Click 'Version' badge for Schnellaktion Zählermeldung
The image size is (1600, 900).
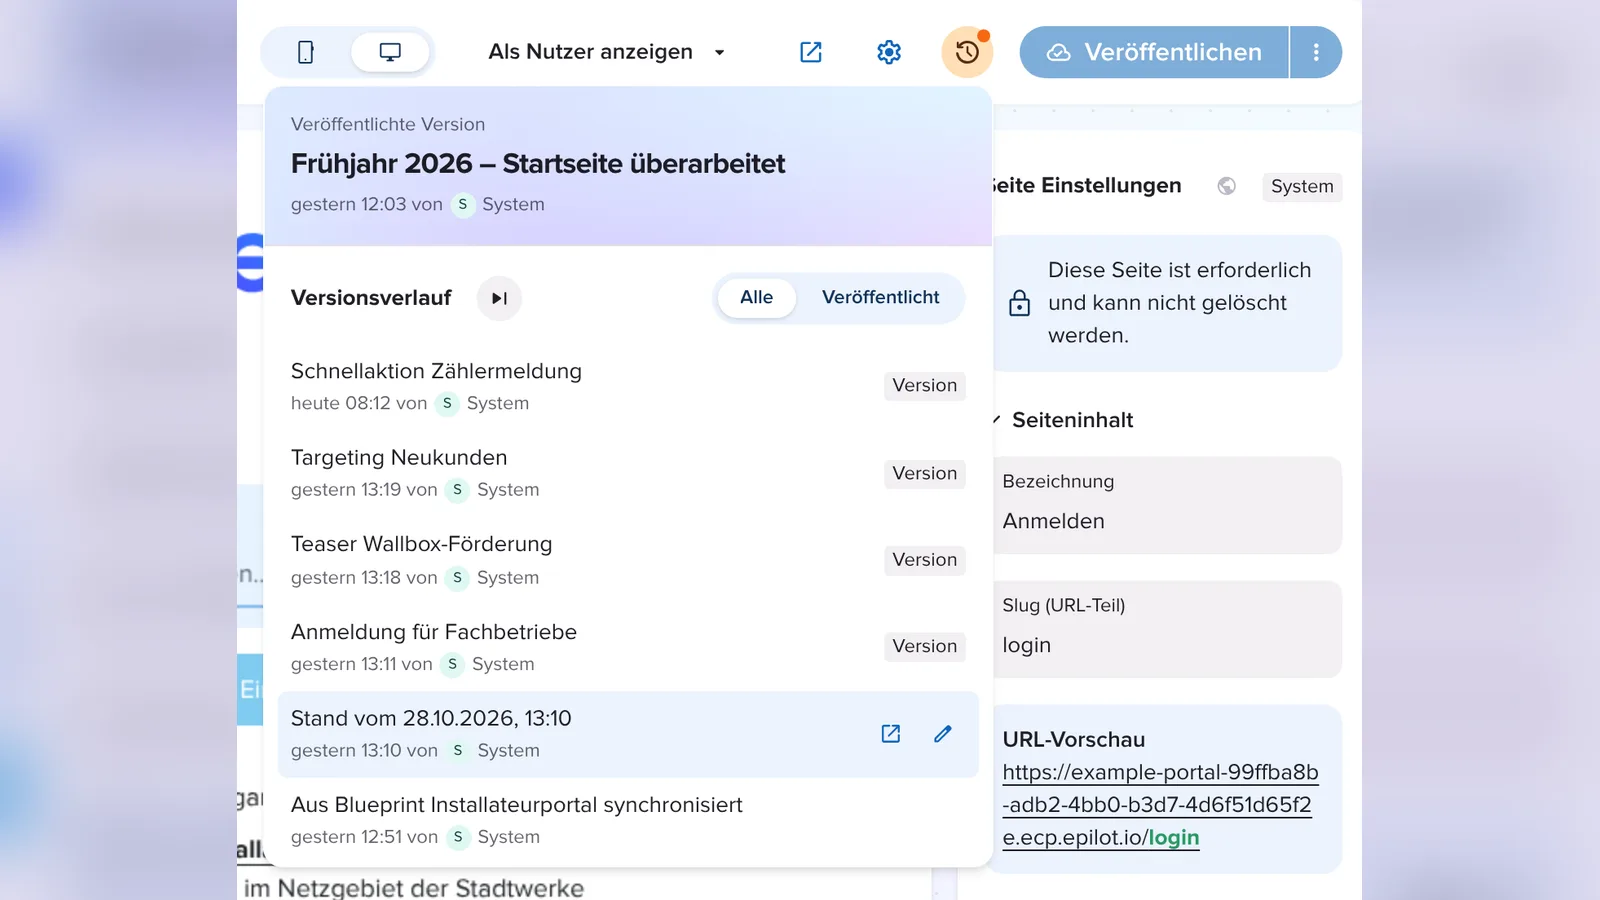point(925,386)
